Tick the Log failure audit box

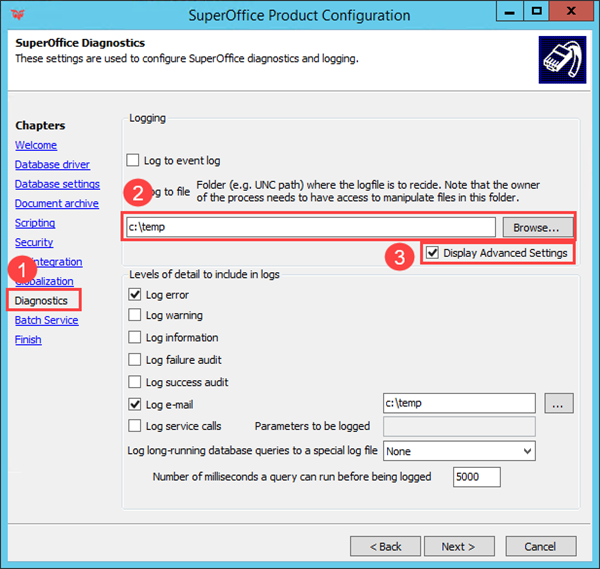coord(135,360)
